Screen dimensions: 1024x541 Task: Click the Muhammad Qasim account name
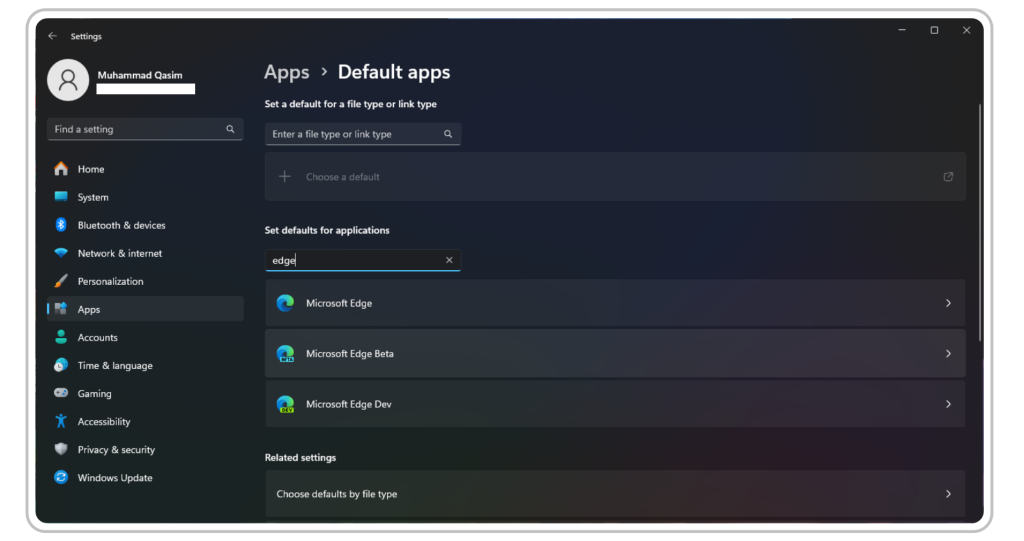[140, 75]
